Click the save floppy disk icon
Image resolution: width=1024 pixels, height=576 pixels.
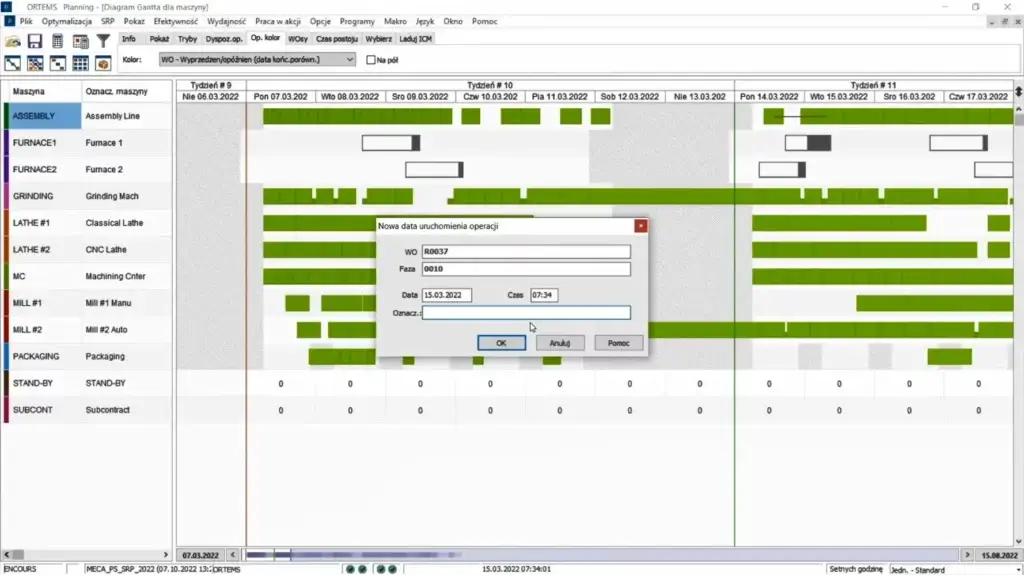point(35,41)
